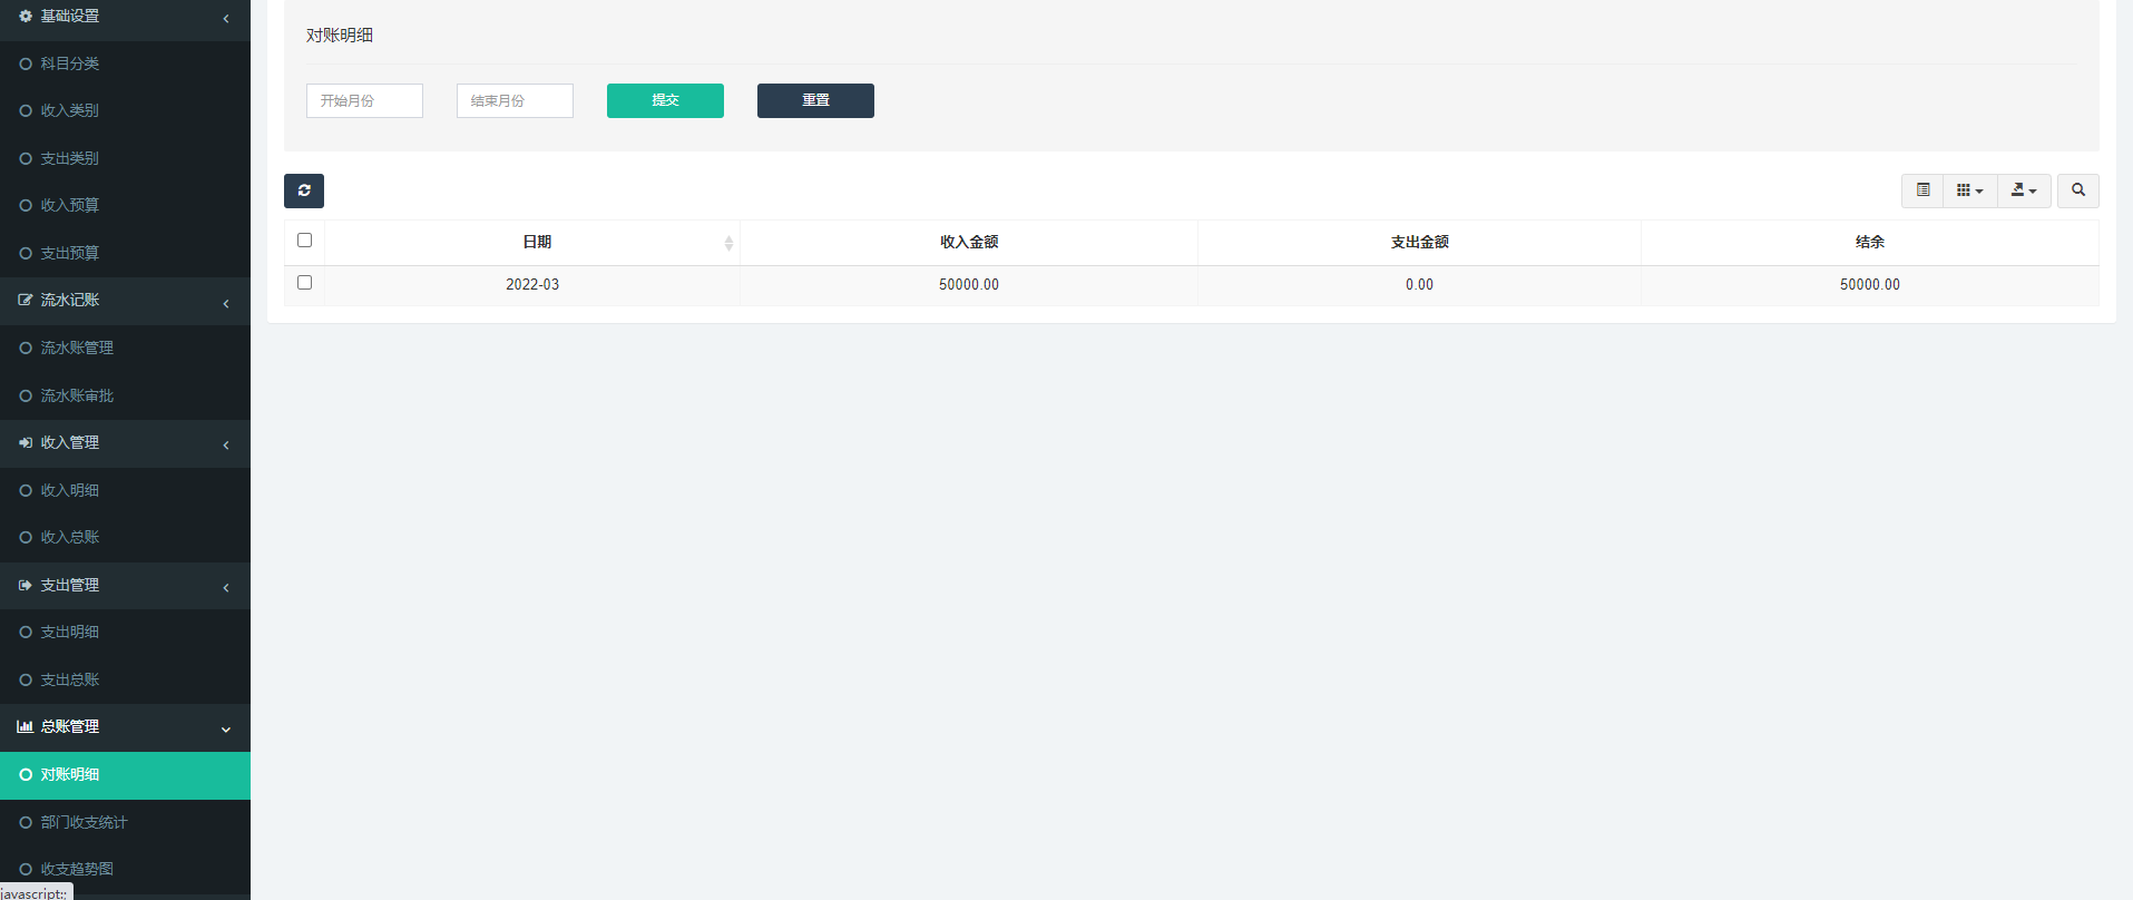Click the sign-in icon beside 收入管理
Screen dimensions: 2133x900
[26, 442]
